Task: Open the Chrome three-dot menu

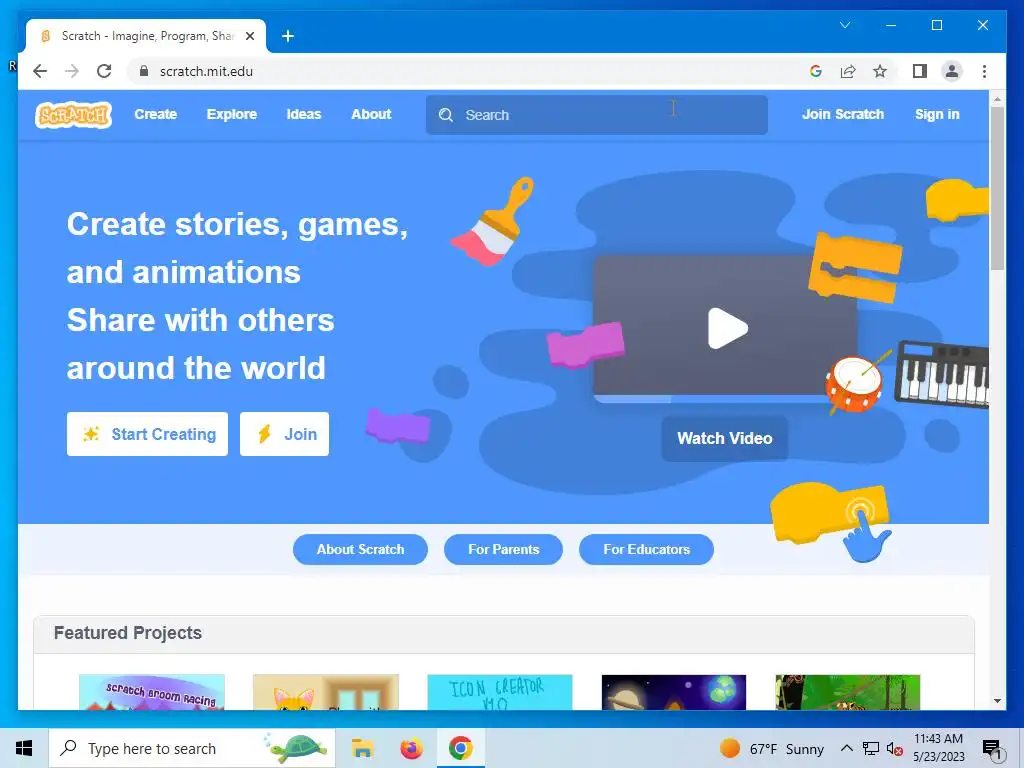Action: pos(984,71)
